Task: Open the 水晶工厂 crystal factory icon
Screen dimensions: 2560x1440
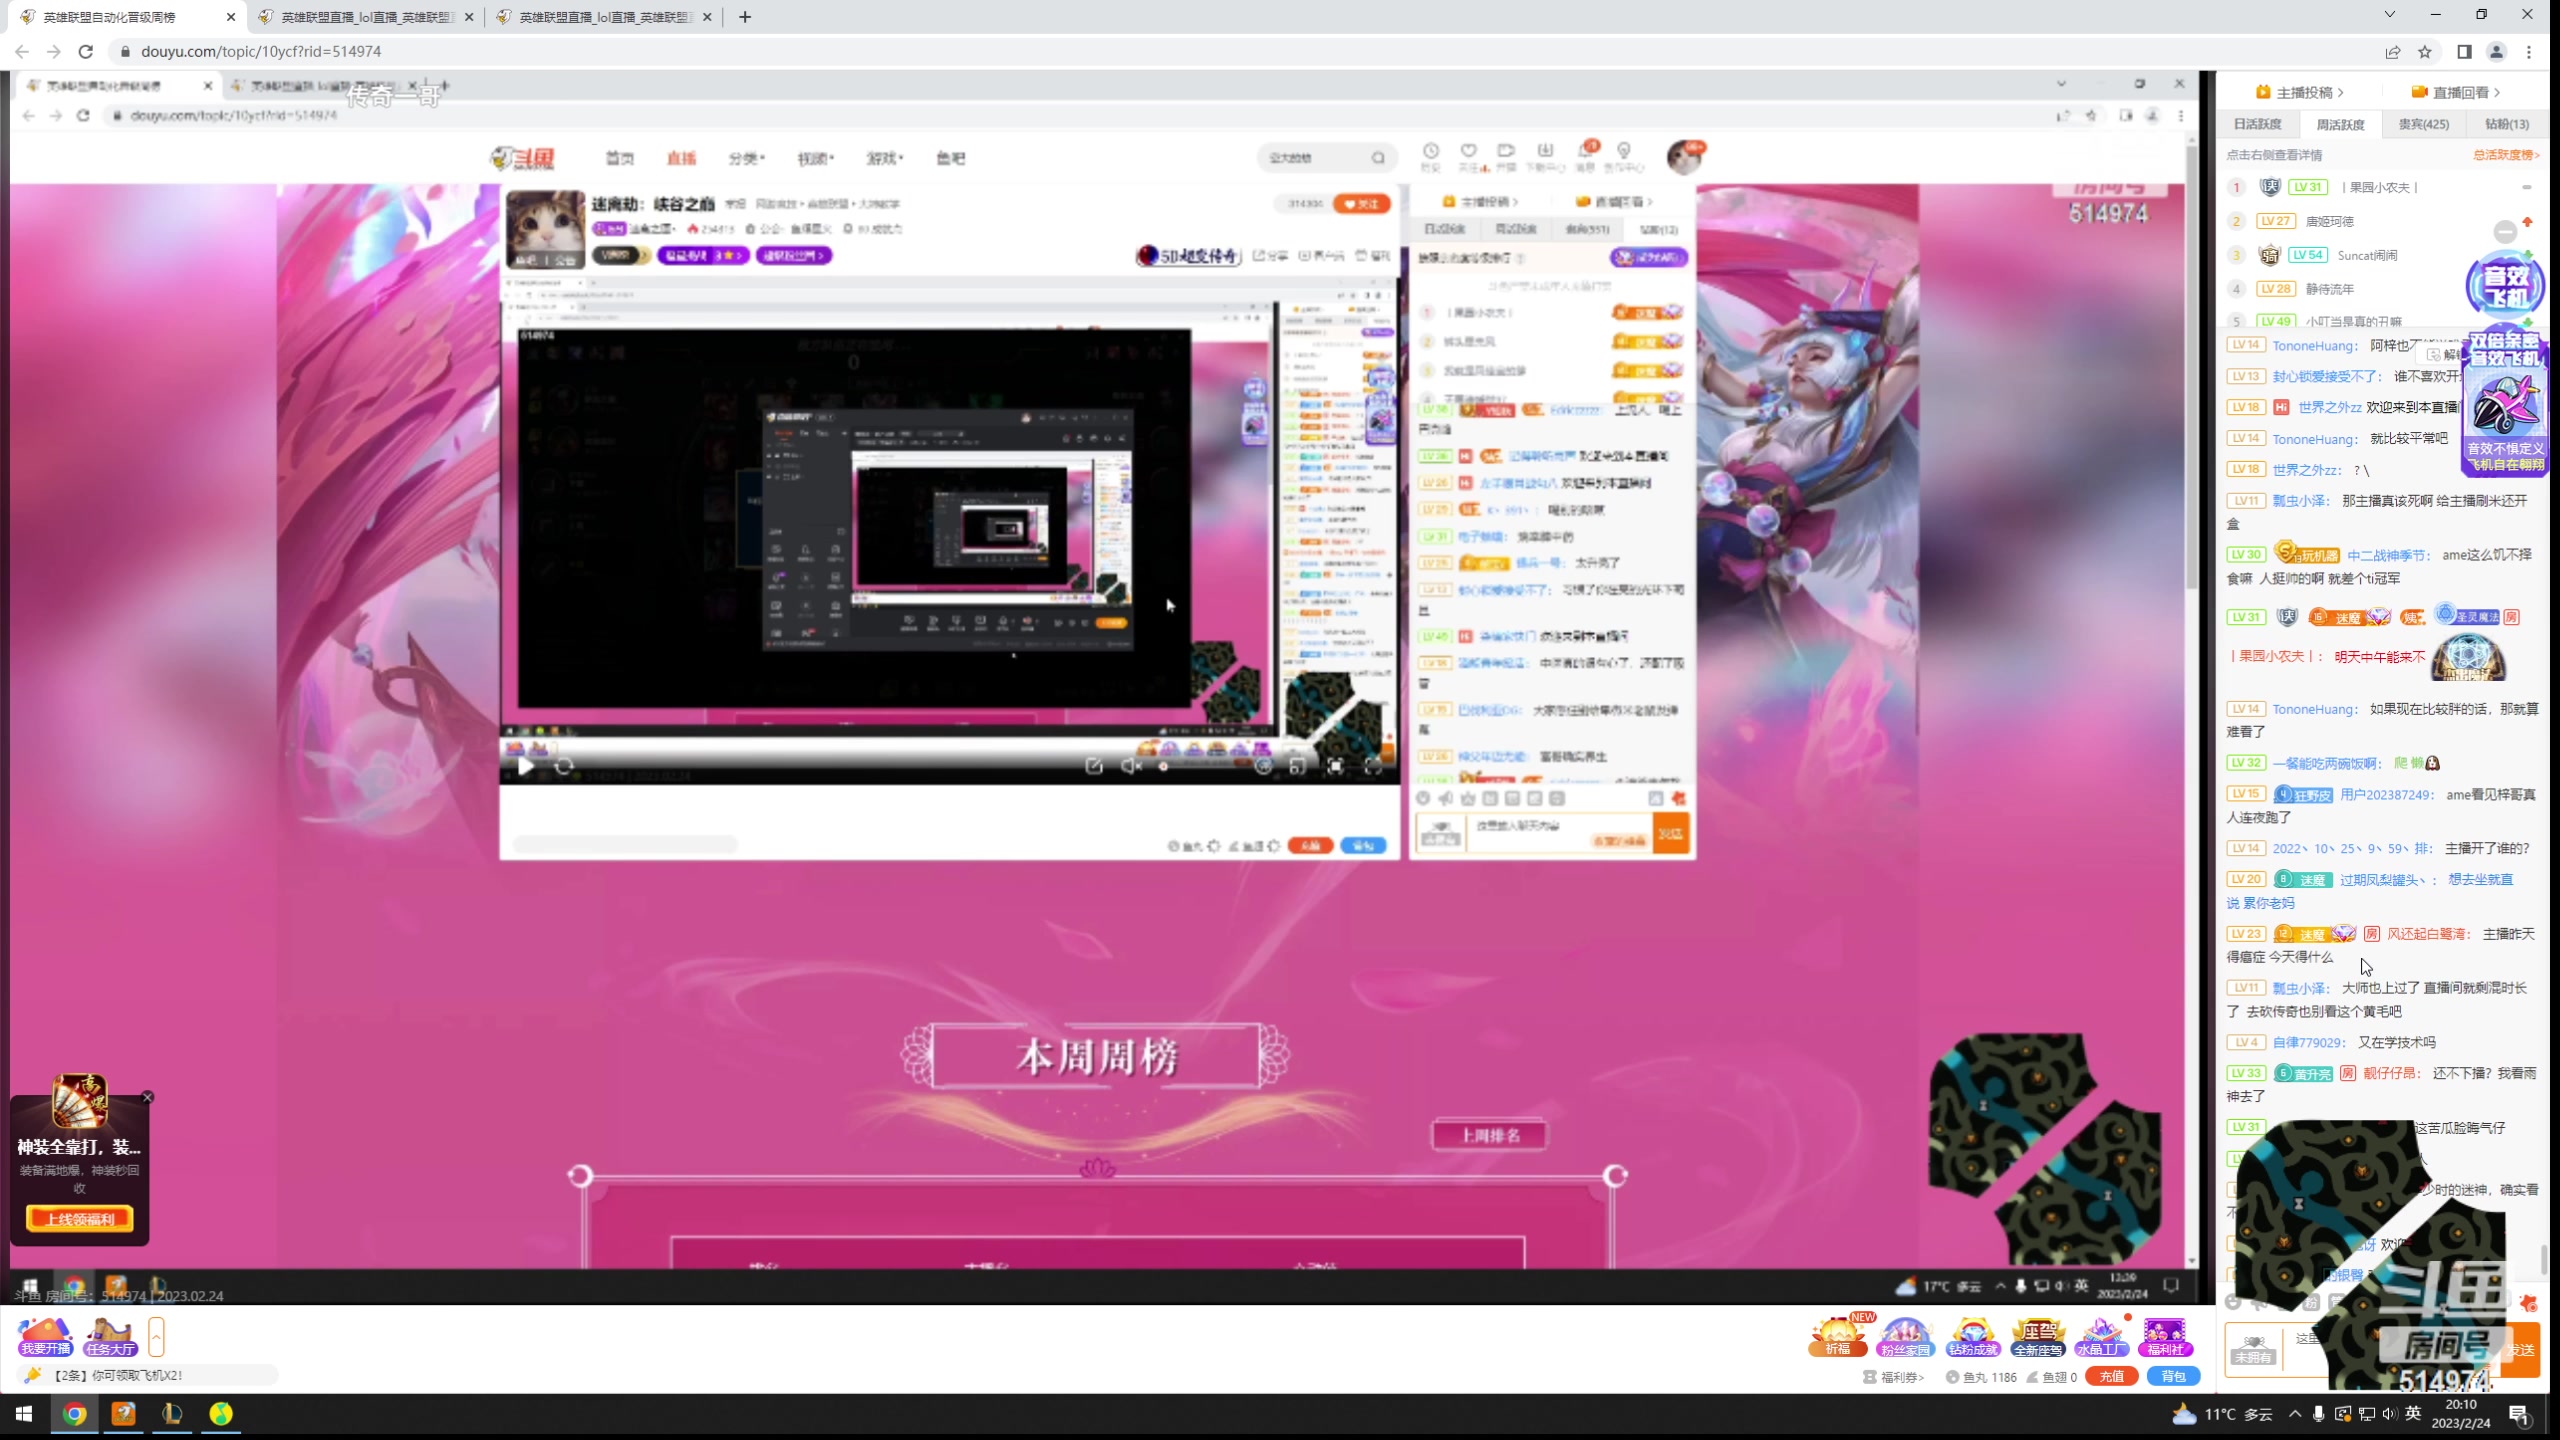Action: click(2101, 1336)
